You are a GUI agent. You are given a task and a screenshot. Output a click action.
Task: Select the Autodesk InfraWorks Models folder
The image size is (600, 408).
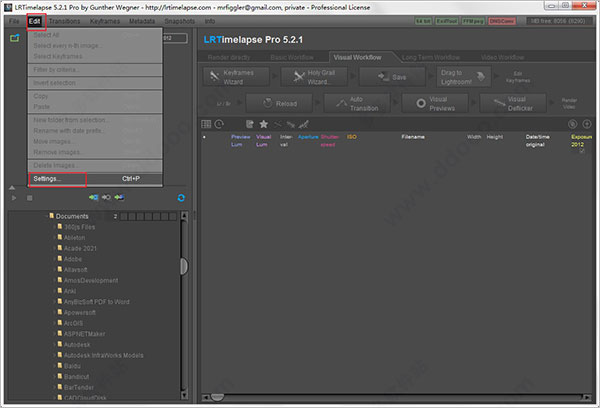103,356
